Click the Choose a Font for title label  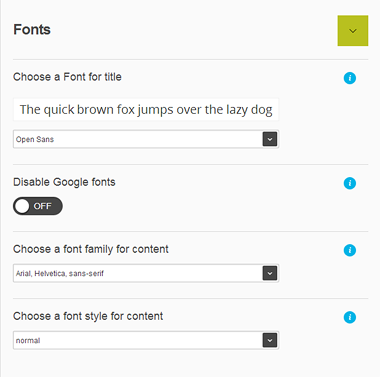click(67, 77)
